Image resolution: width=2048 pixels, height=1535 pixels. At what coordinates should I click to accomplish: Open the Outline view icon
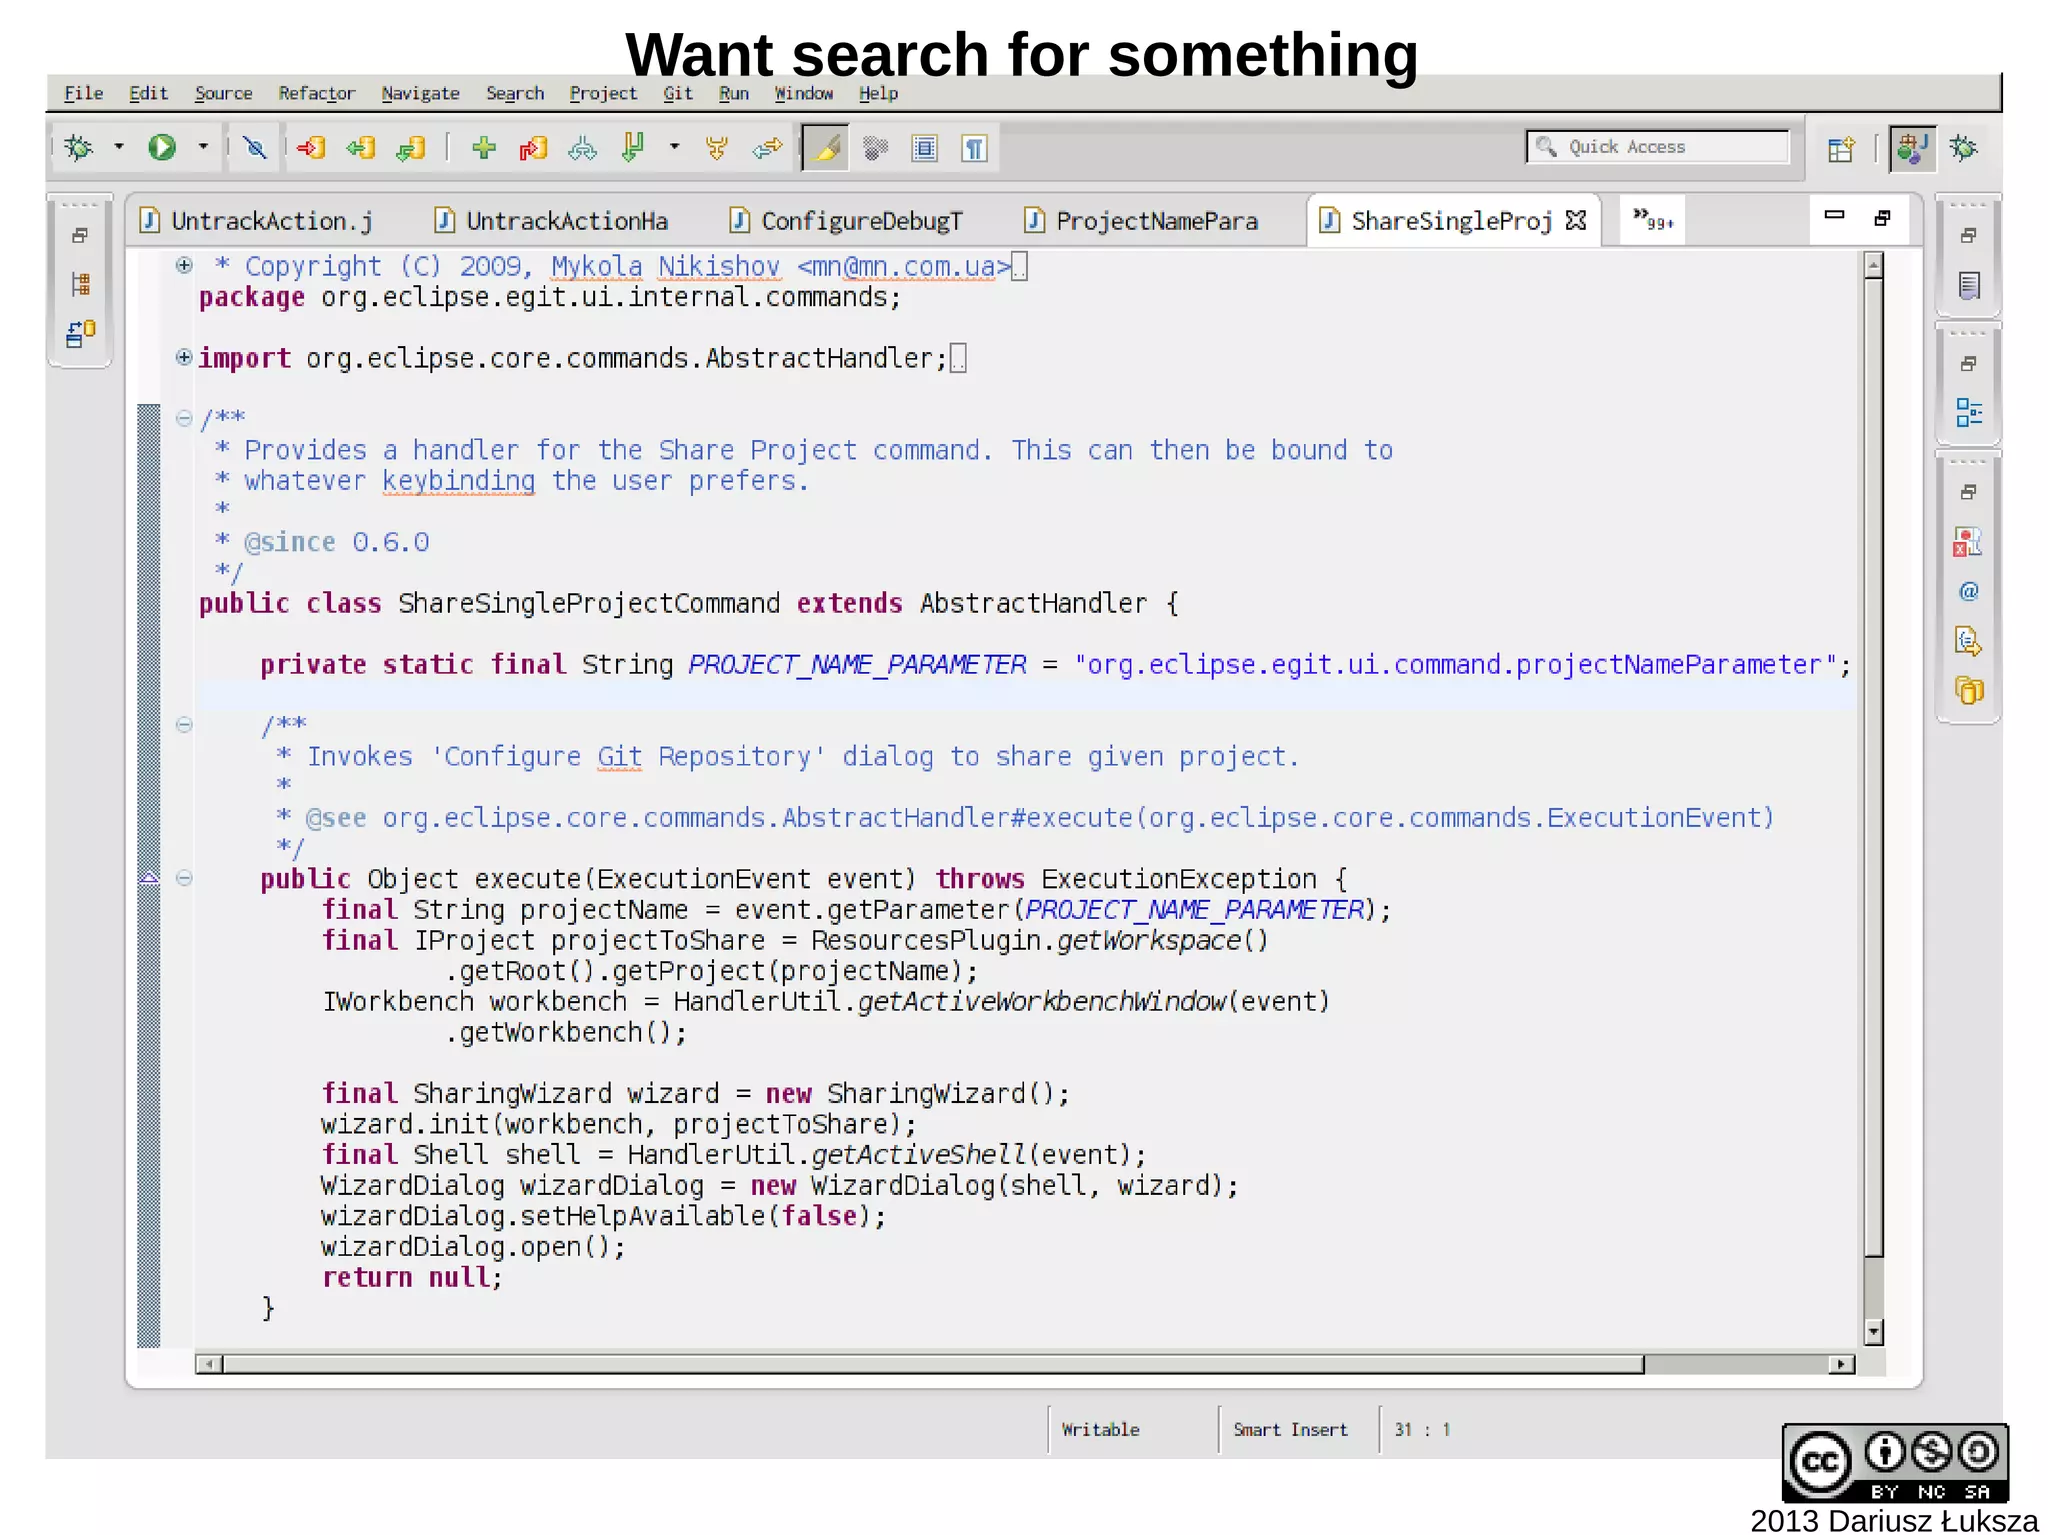click(x=1968, y=412)
